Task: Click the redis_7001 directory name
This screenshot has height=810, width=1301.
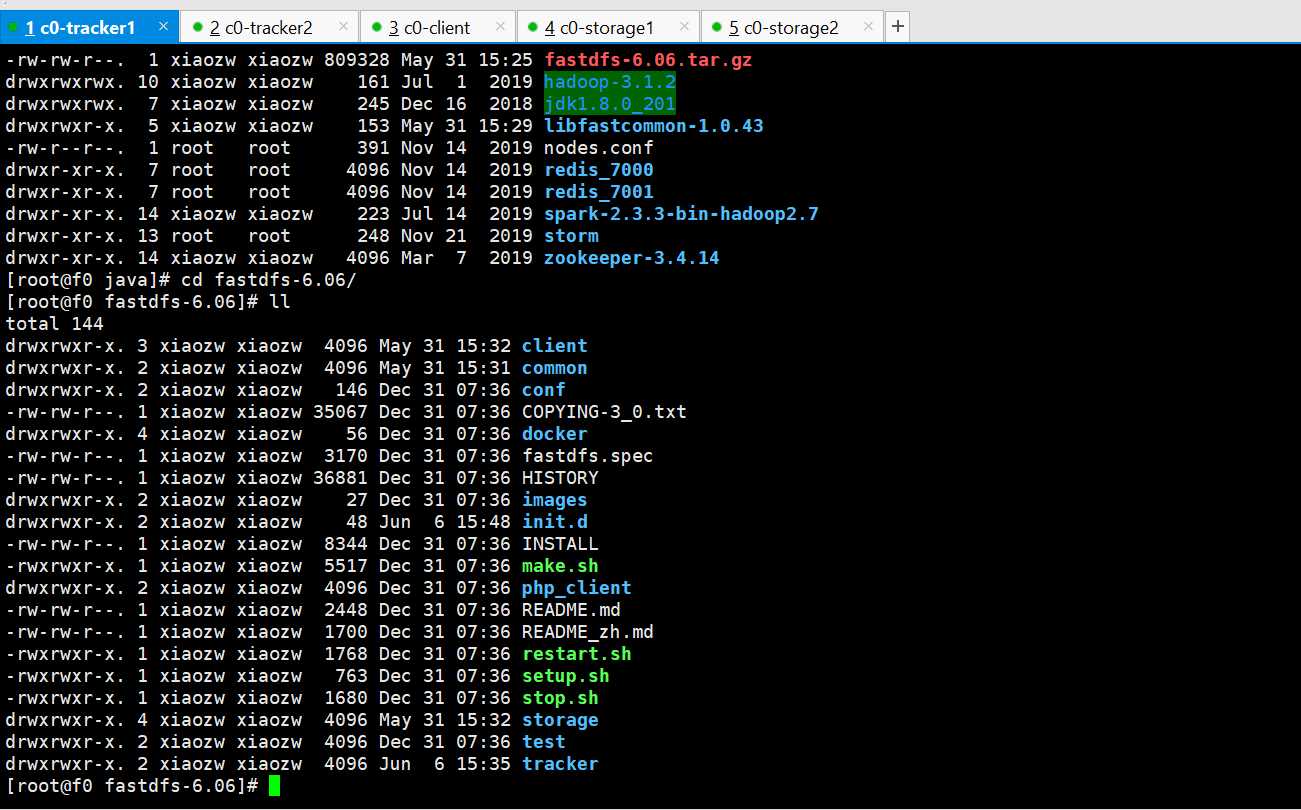Action: (599, 192)
